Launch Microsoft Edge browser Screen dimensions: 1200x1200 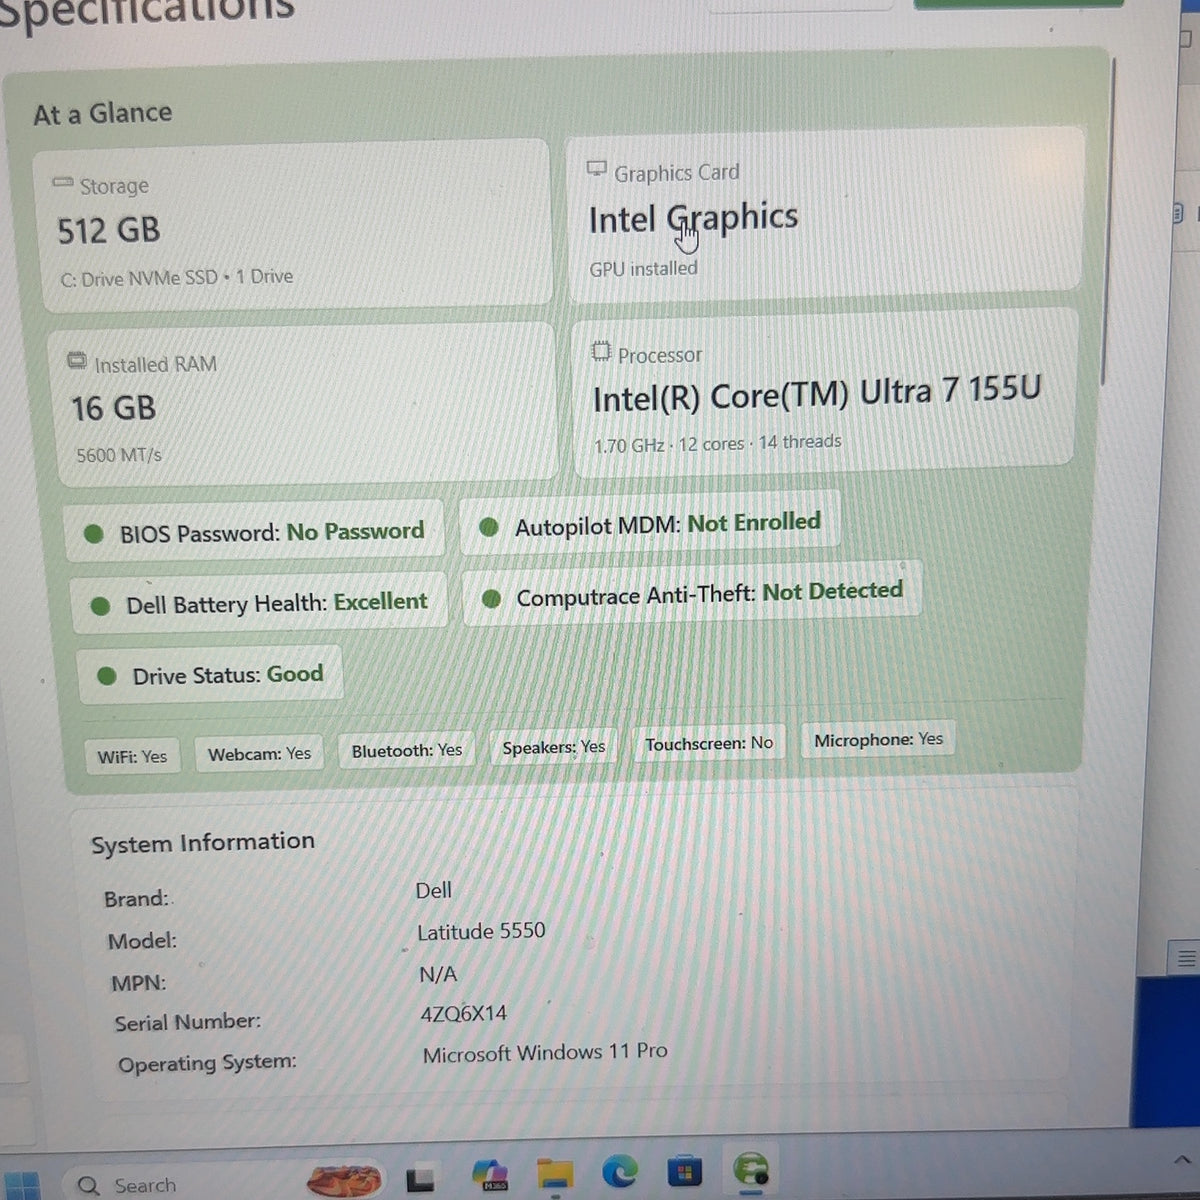(x=620, y=1171)
